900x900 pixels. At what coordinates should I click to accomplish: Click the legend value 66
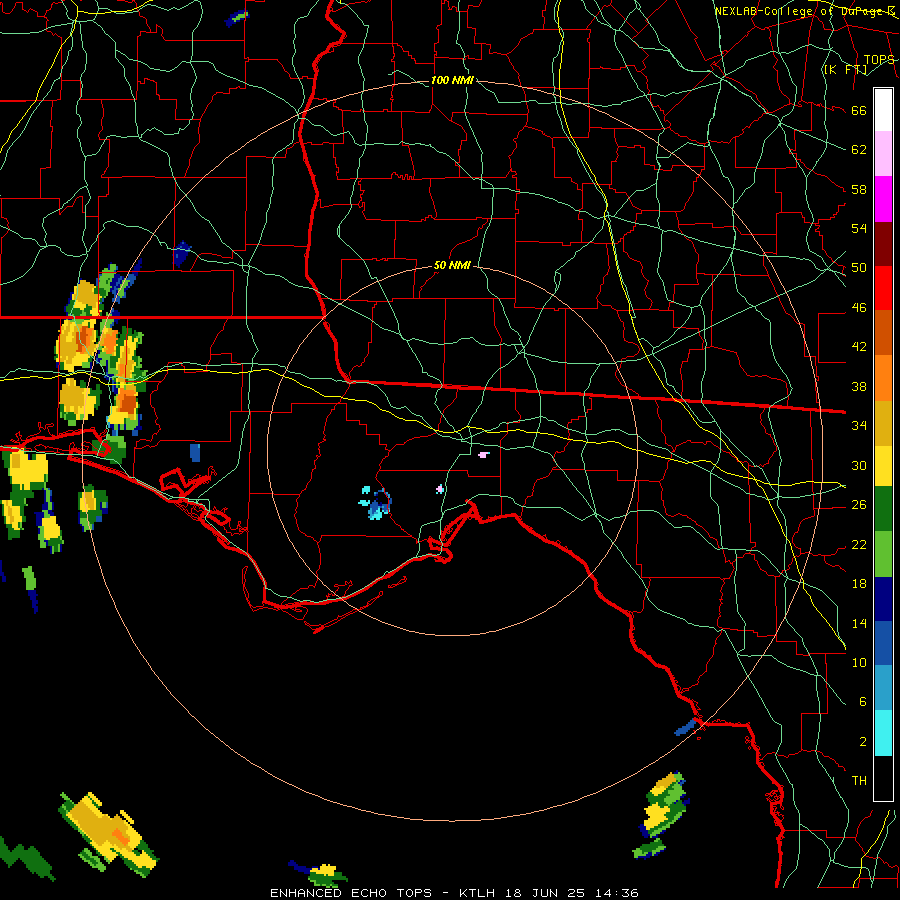click(x=859, y=110)
